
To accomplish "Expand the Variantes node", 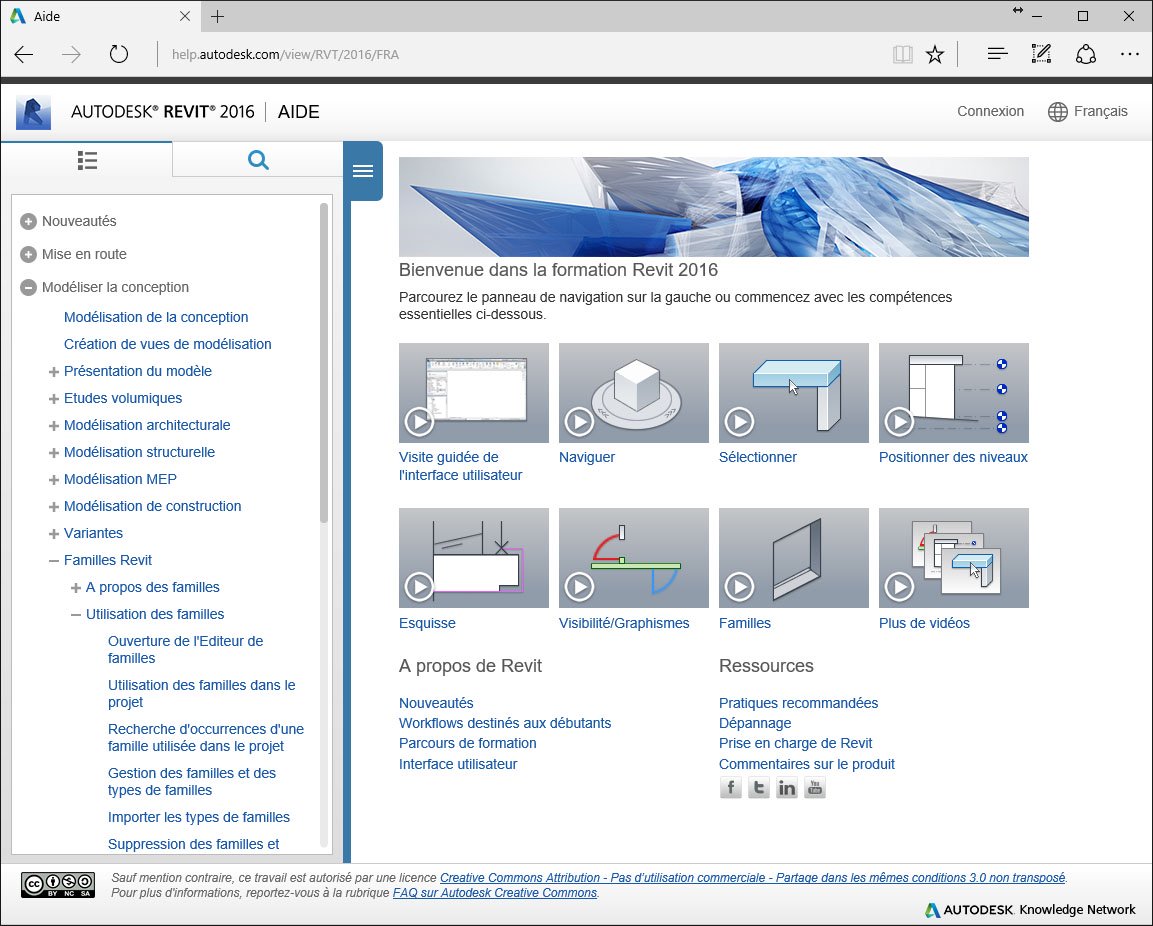I will [x=54, y=534].
